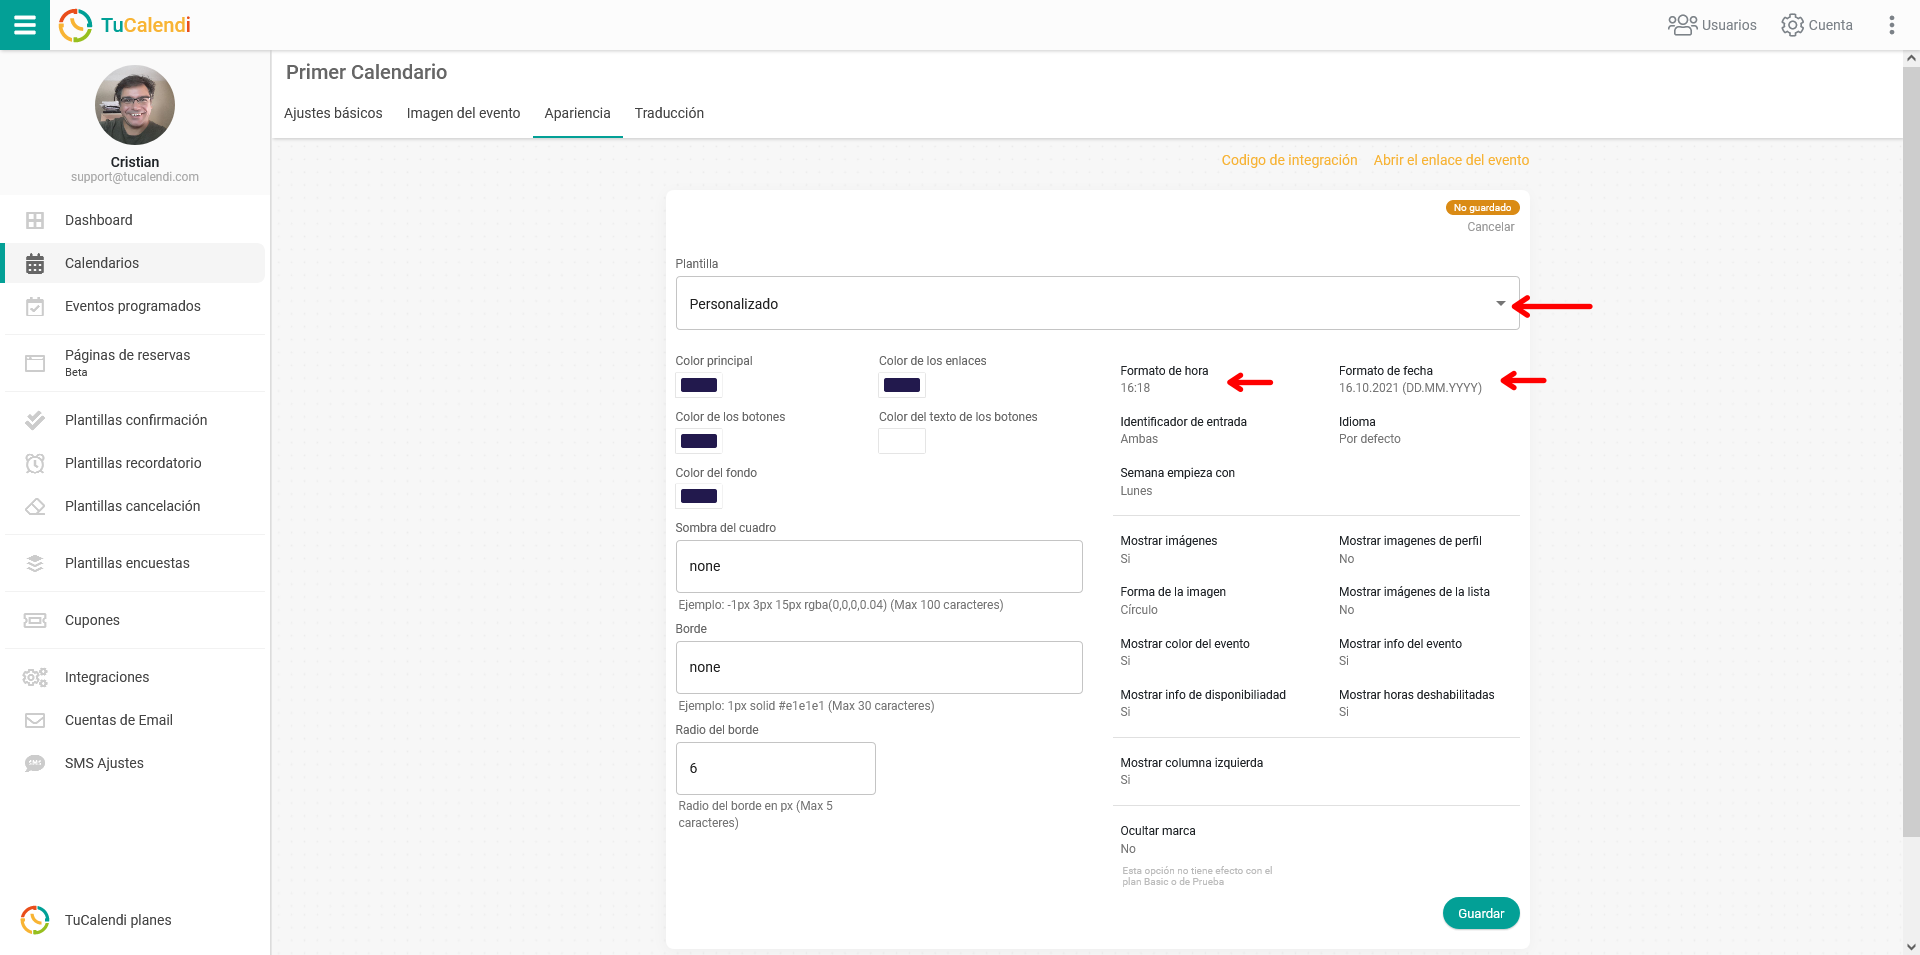Toggle Mostrar imagenes de perfil option
The height and width of the screenshot is (955, 1920).
click(x=1409, y=549)
